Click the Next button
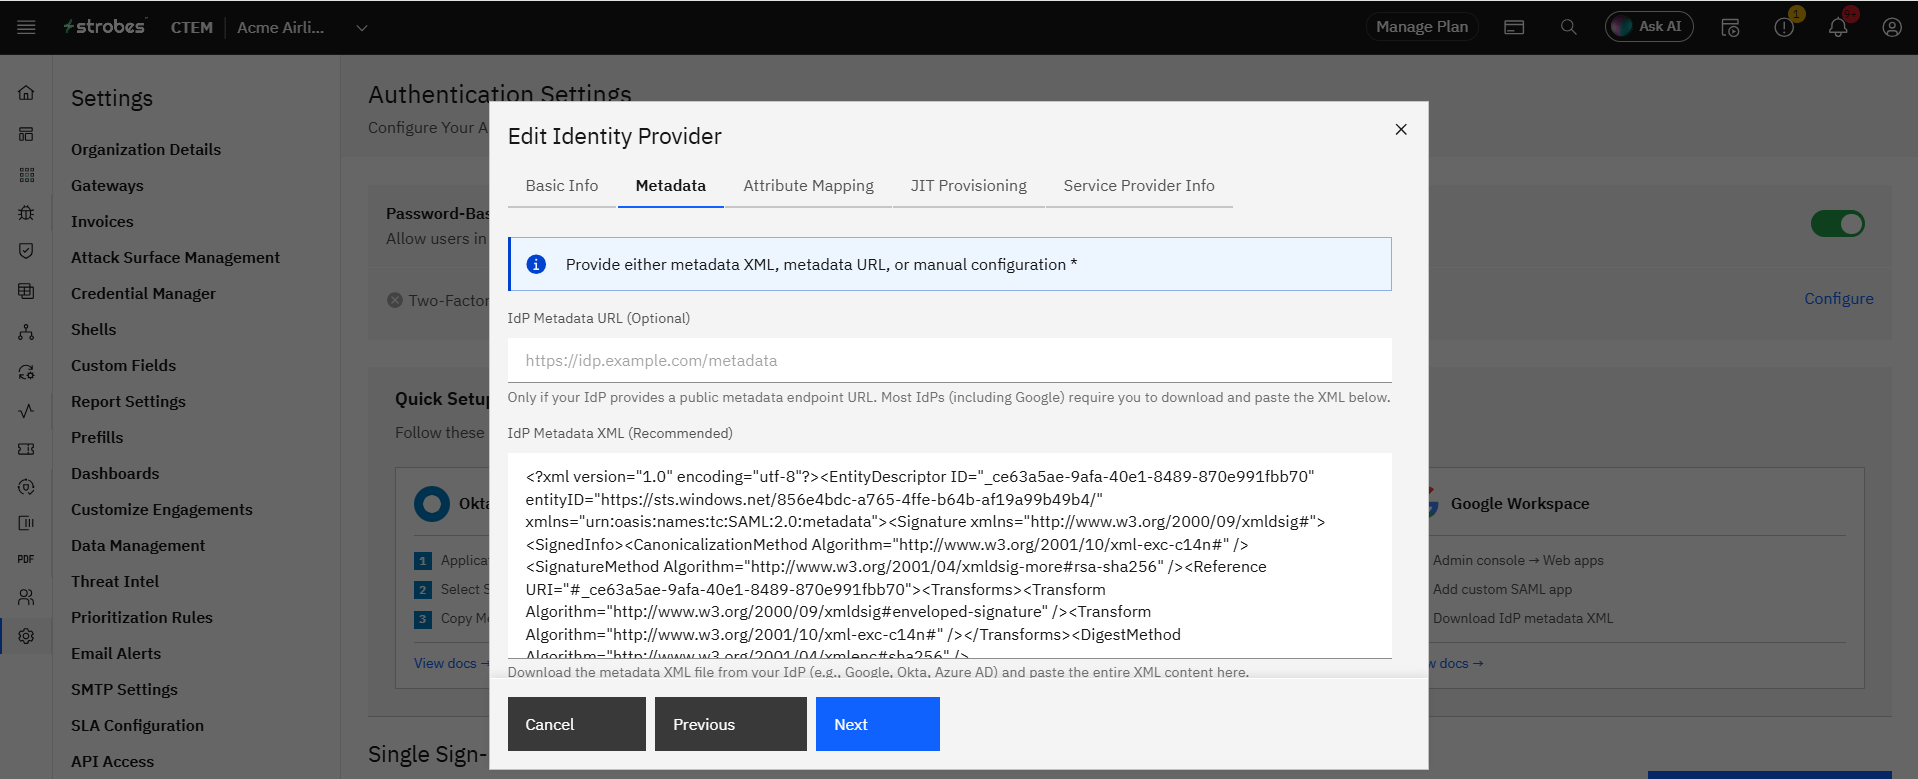Viewport: 1918px width, 779px height. (878, 724)
